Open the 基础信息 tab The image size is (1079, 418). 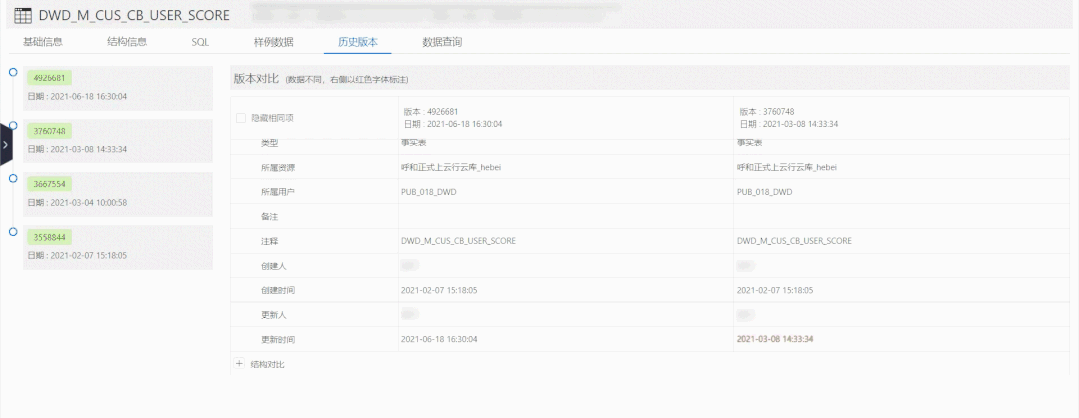pos(43,42)
